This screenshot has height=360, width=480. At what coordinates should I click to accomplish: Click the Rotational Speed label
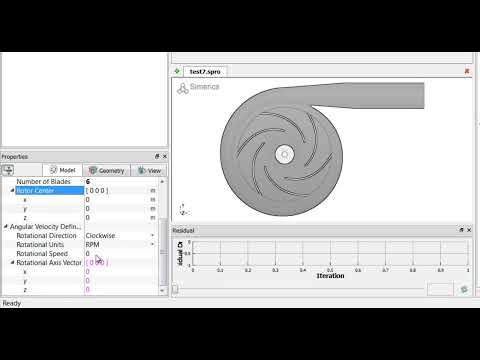[42, 253]
